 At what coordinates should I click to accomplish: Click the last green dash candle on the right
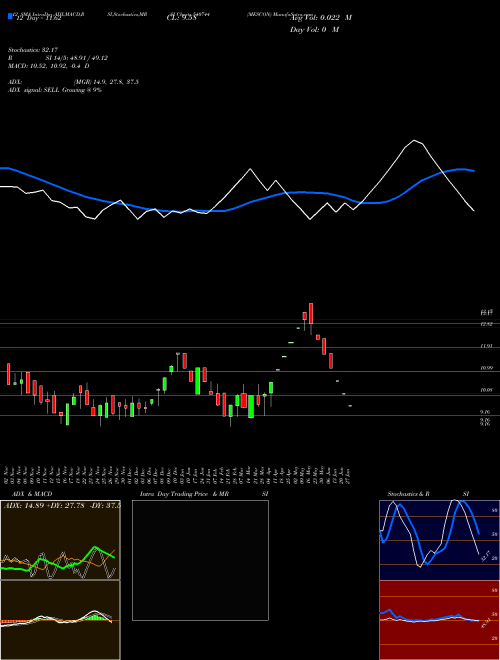coord(350,406)
